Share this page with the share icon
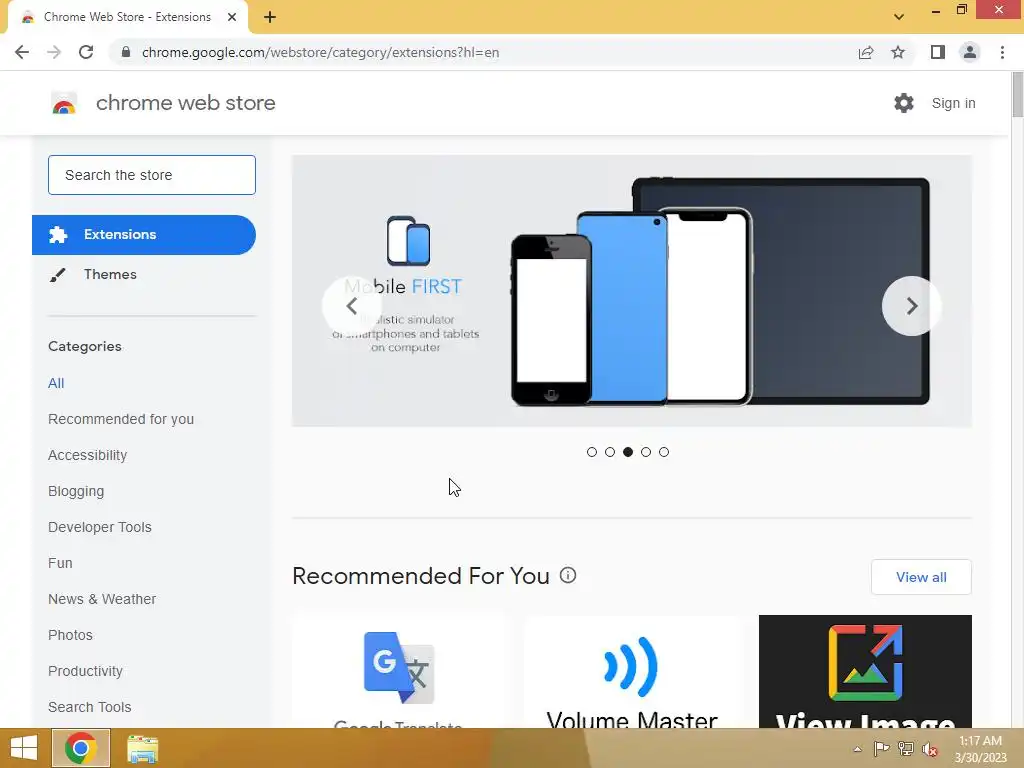This screenshot has height=768, width=1024. point(866,52)
